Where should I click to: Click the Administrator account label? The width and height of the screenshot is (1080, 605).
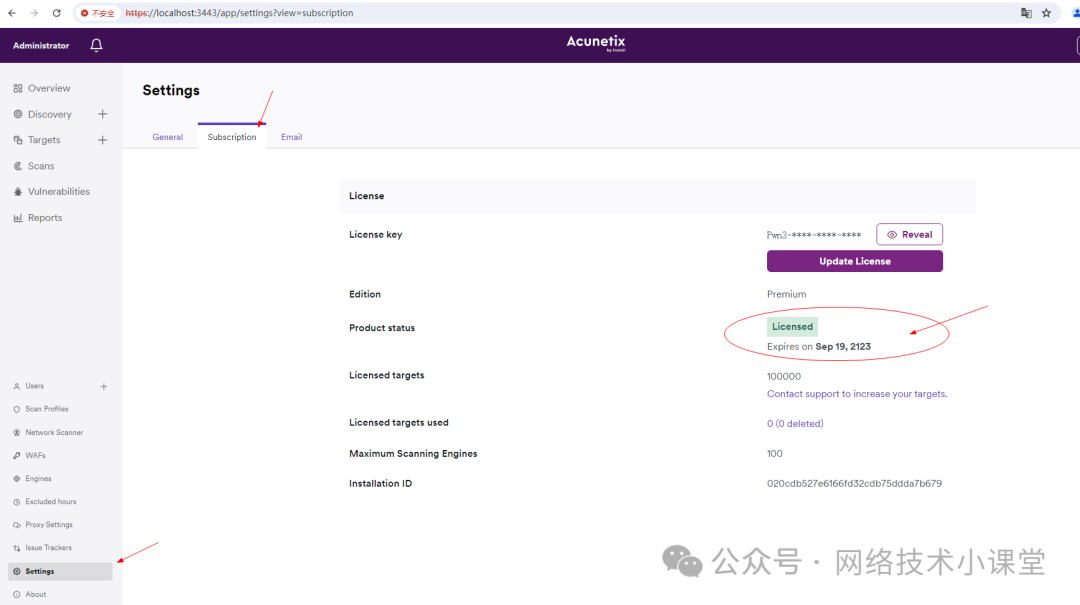[x=41, y=45]
